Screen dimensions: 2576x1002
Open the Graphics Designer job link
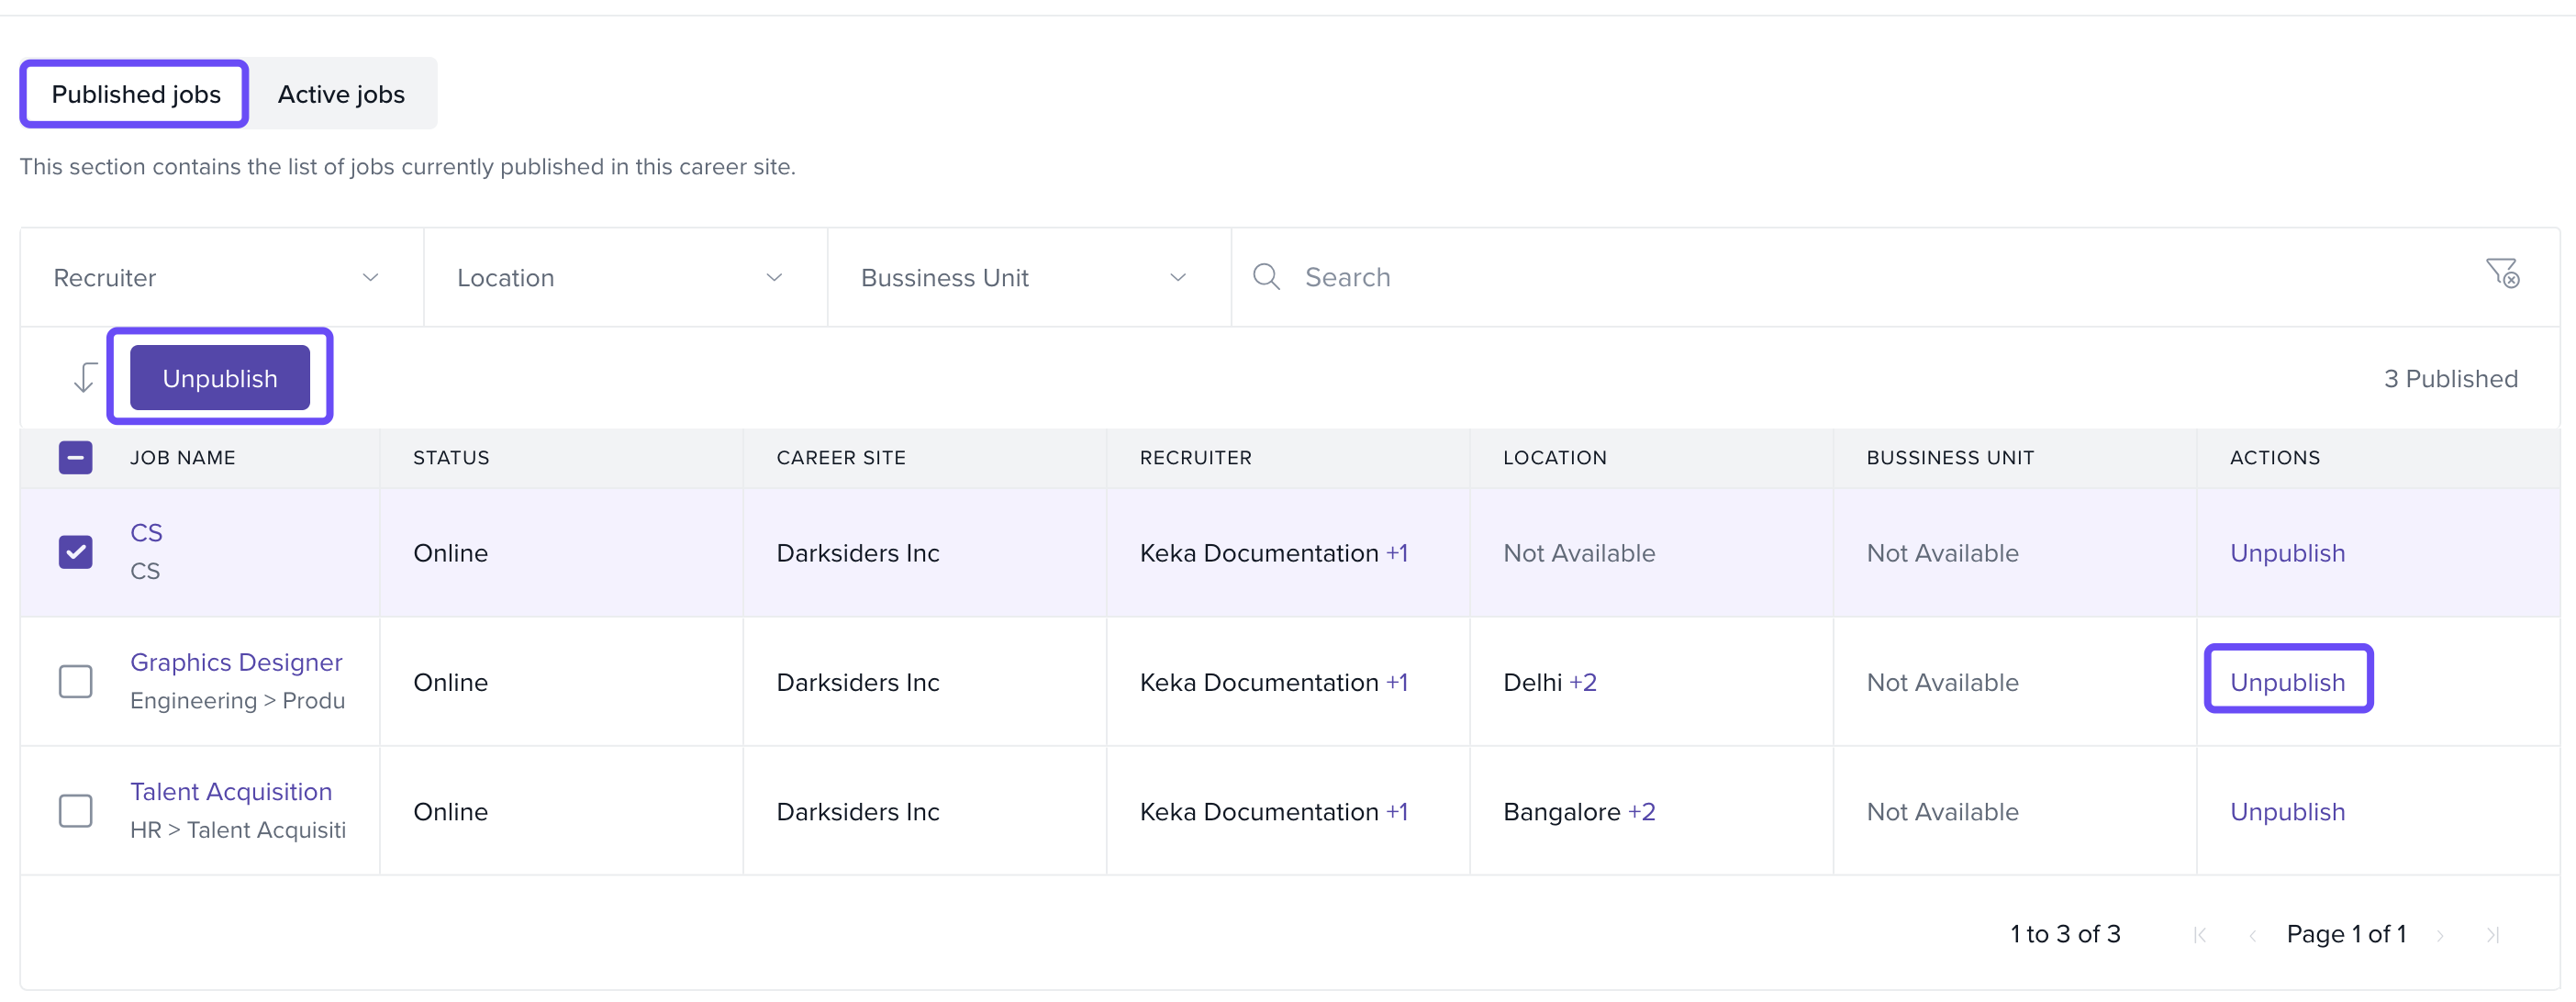point(236,662)
